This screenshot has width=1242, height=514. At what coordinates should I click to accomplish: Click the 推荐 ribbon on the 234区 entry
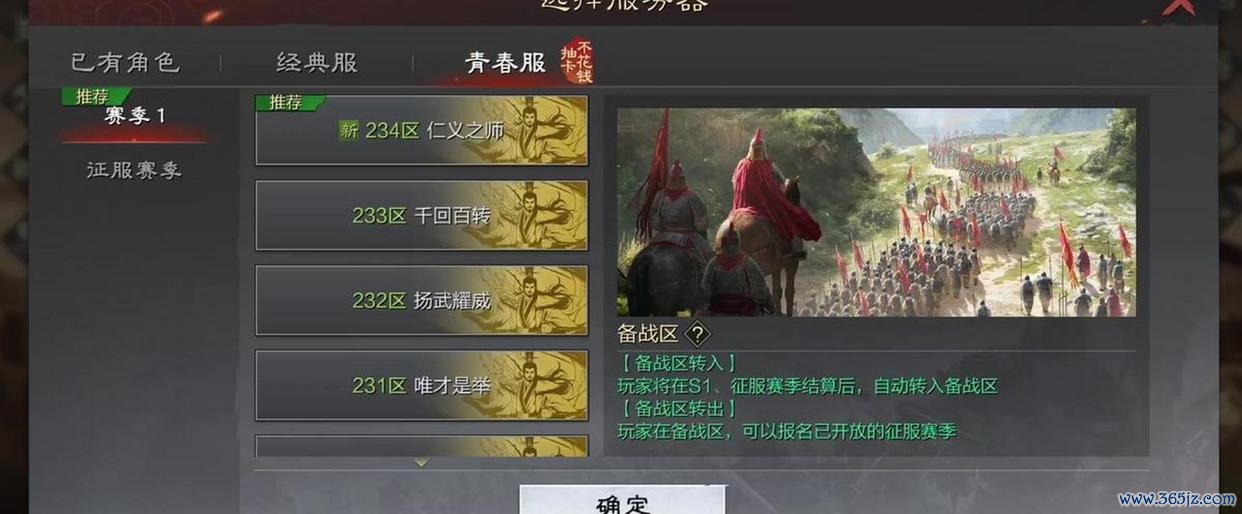pyautogui.click(x=290, y=102)
